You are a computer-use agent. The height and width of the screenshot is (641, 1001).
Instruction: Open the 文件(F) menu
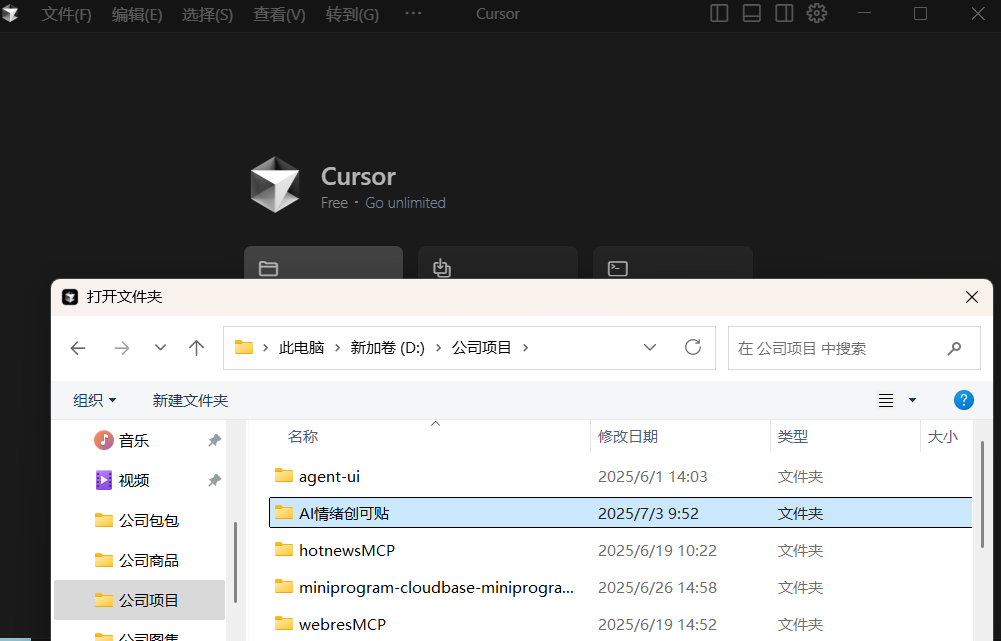(66, 14)
